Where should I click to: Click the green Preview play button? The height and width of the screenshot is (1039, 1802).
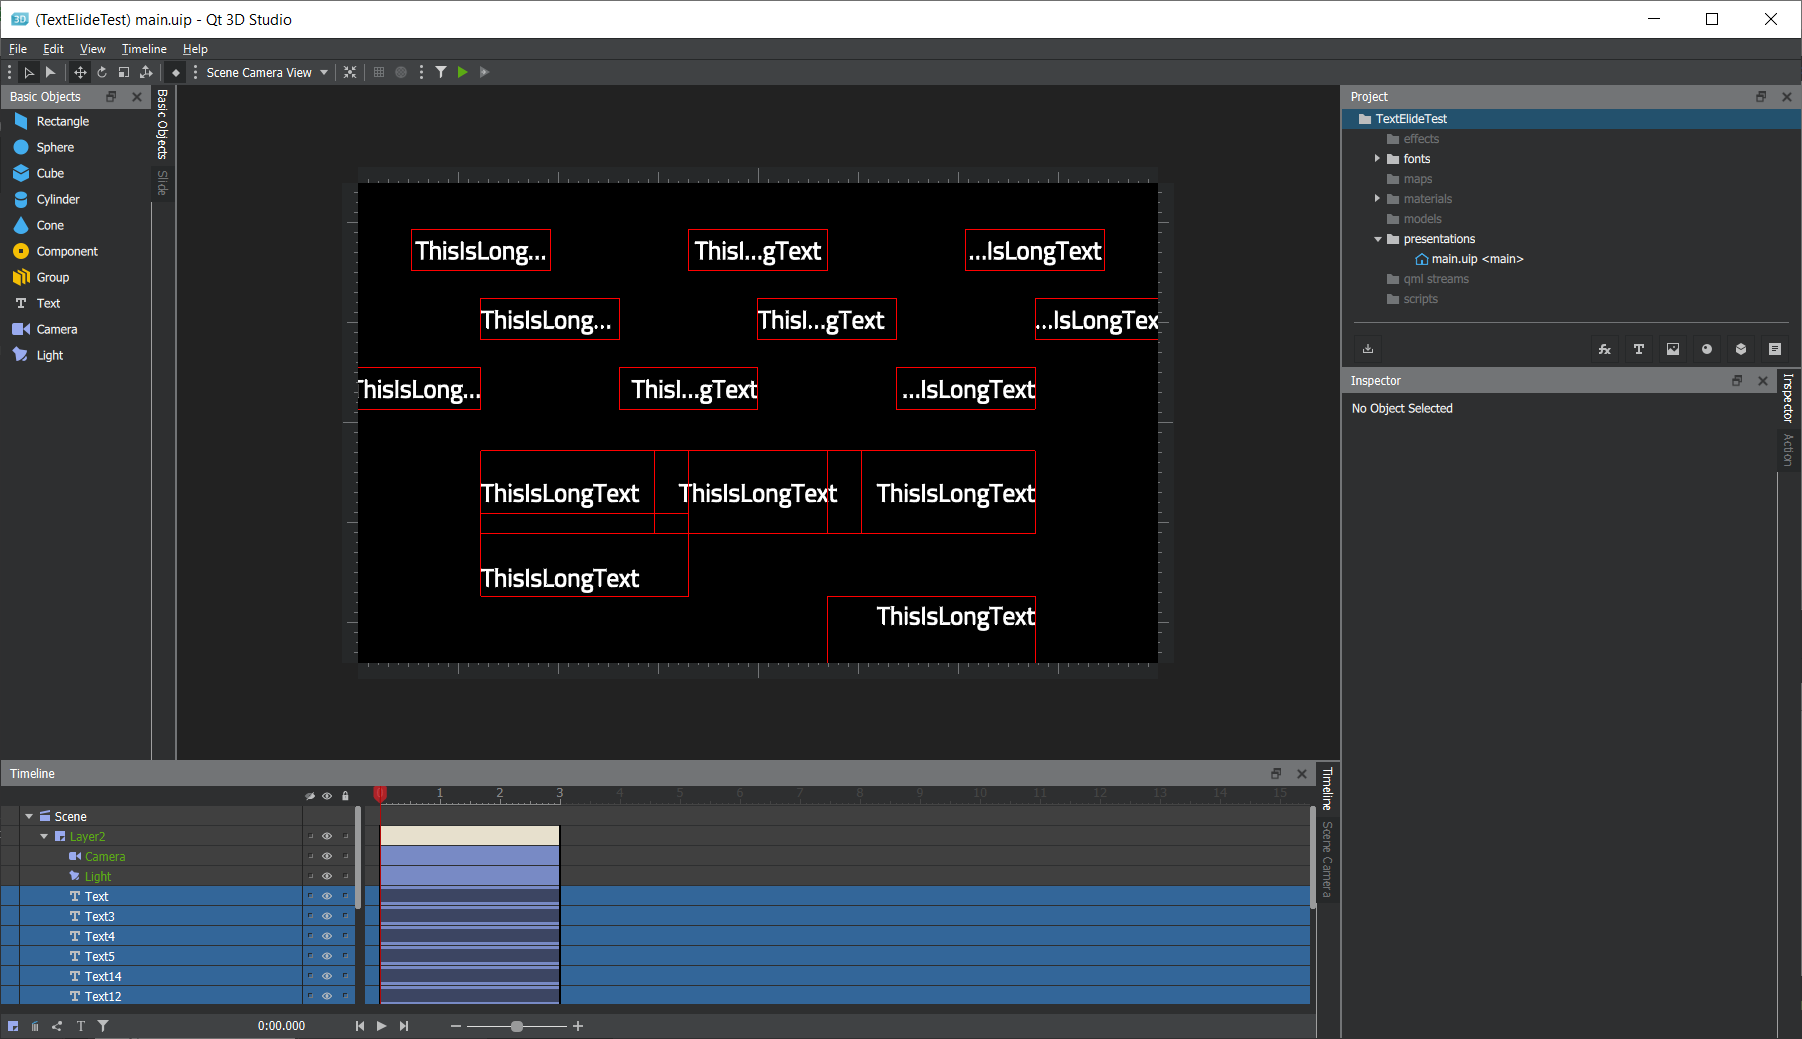tap(462, 72)
